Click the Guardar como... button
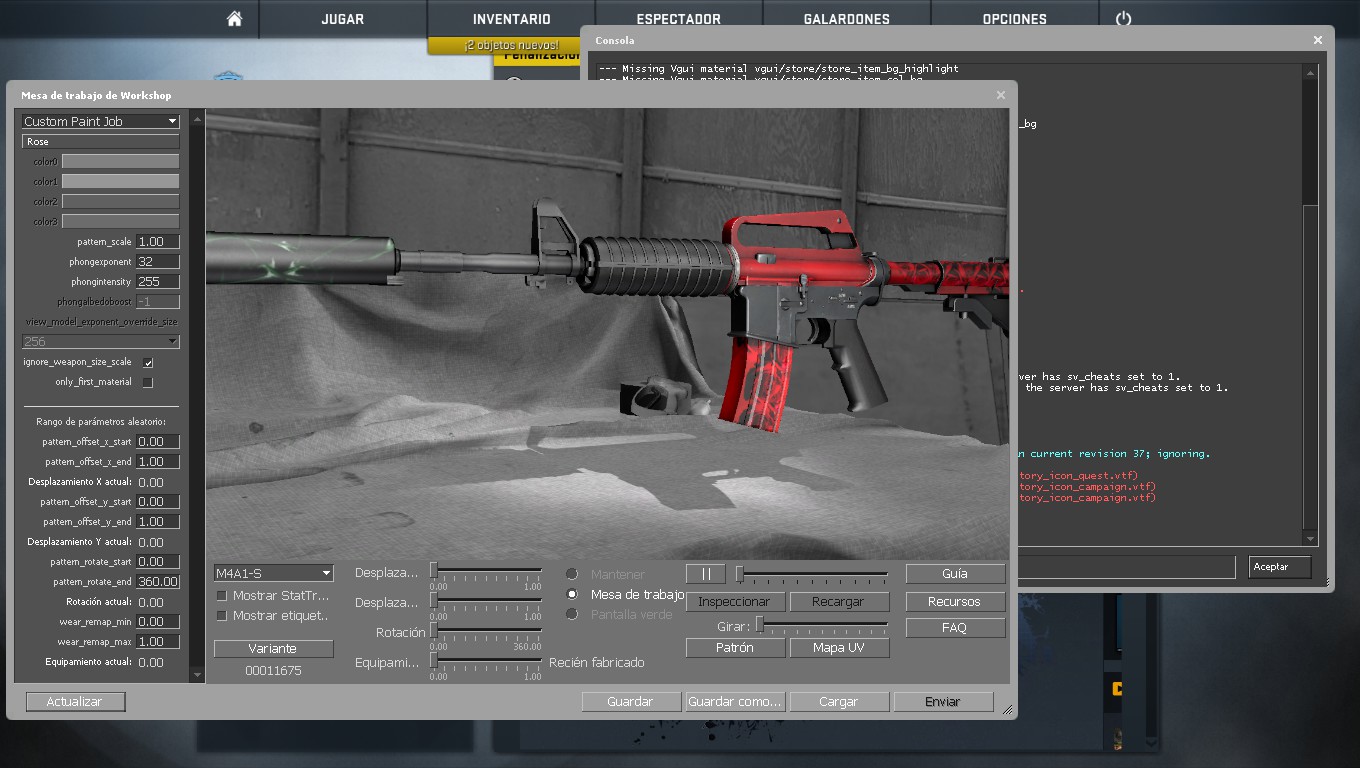This screenshot has width=1360, height=768. click(735, 701)
